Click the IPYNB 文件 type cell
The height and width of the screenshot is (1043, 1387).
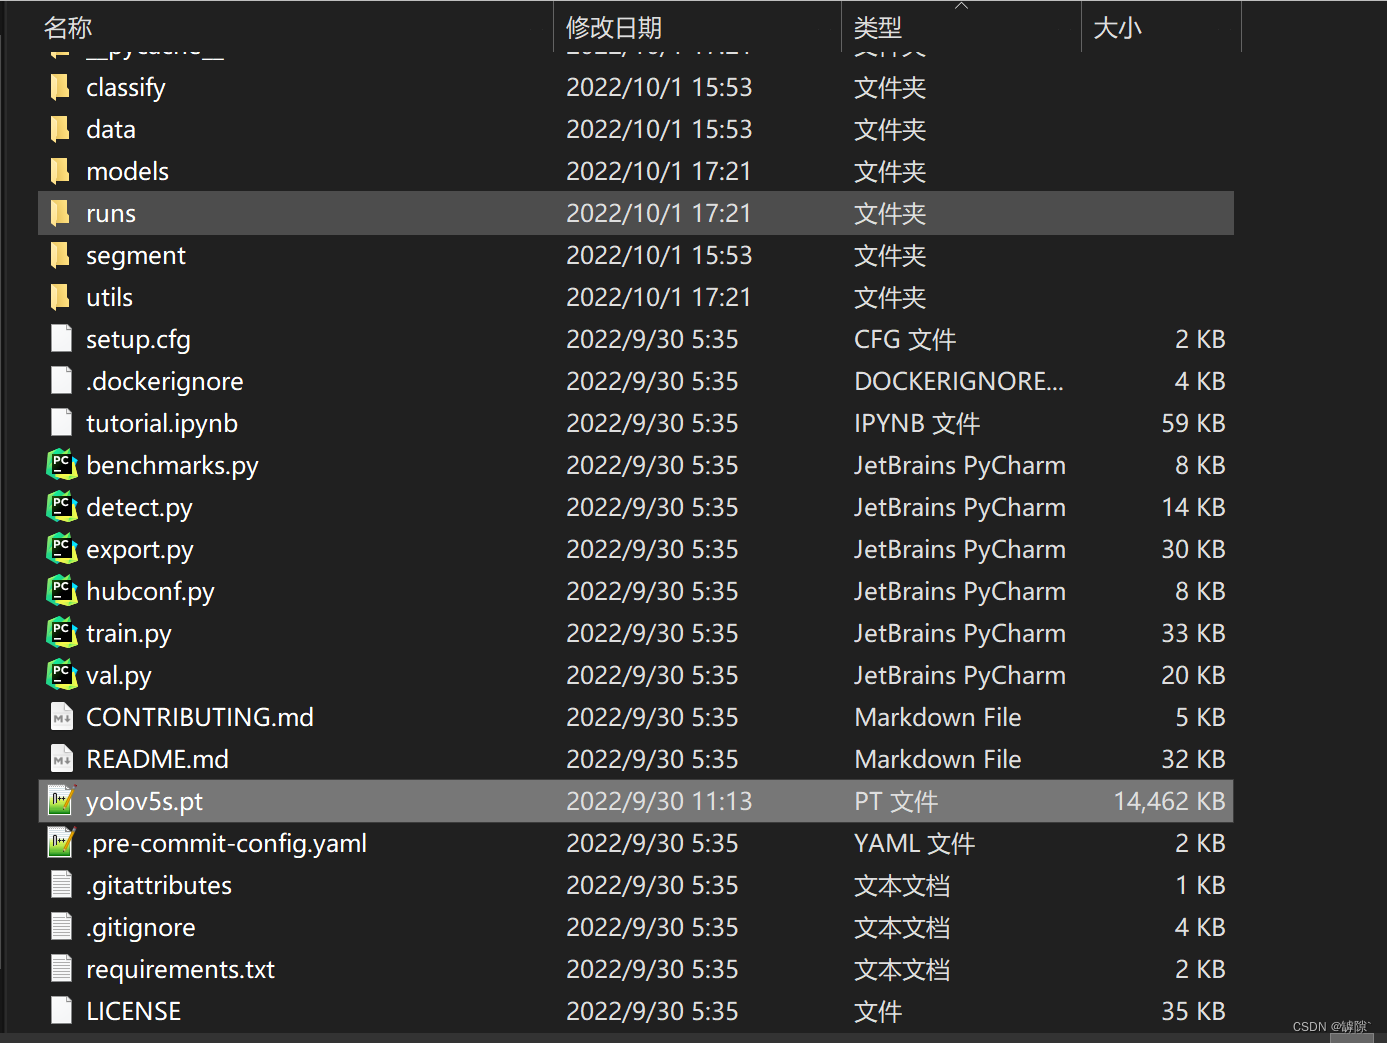(x=917, y=423)
